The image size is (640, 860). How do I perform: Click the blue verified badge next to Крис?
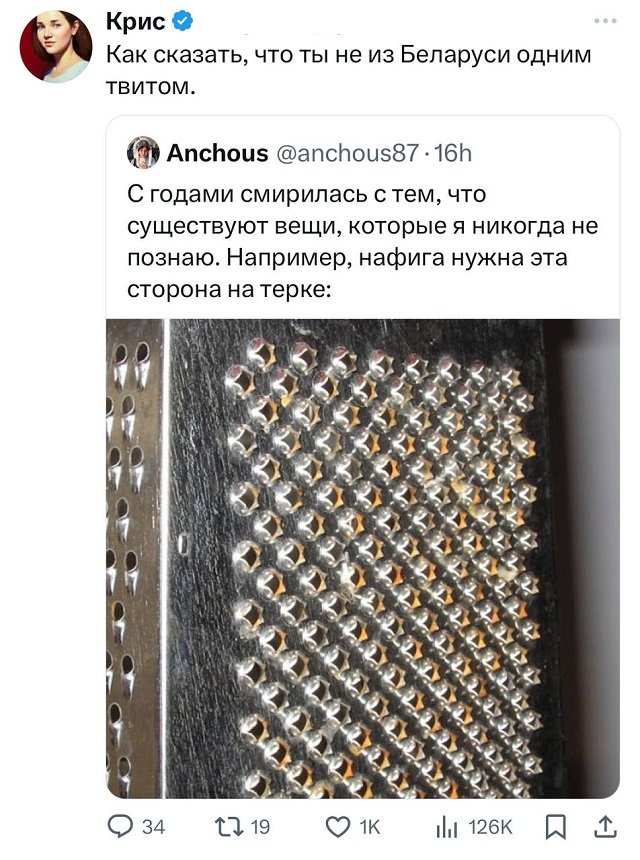pyautogui.click(x=182, y=21)
